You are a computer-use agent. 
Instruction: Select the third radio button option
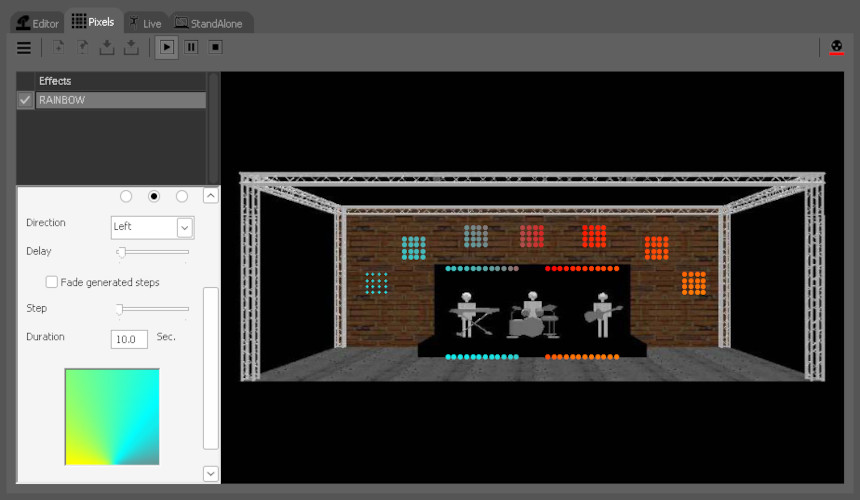pyautogui.click(x=182, y=196)
